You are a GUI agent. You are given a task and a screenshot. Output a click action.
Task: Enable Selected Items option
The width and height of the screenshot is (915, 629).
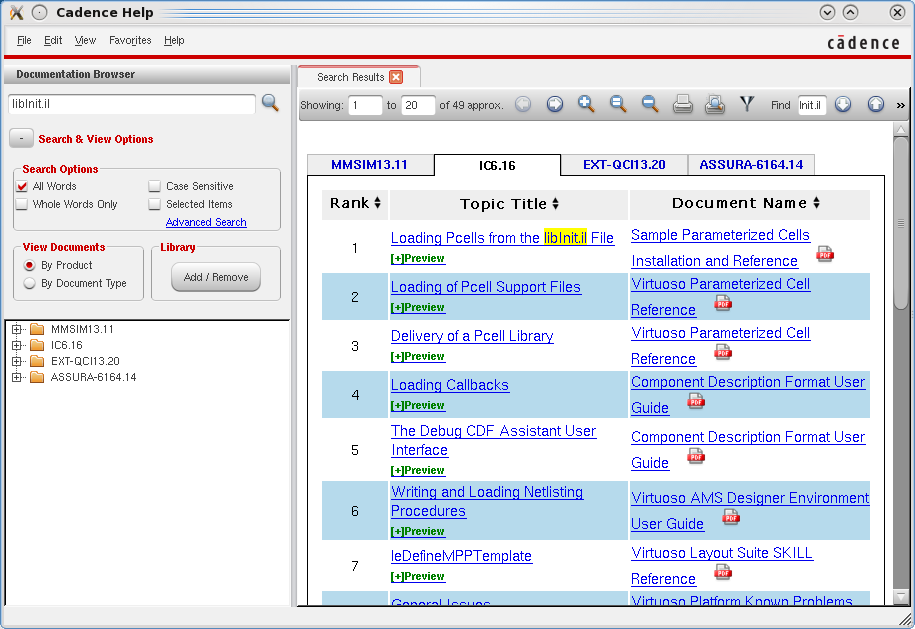[154, 204]
